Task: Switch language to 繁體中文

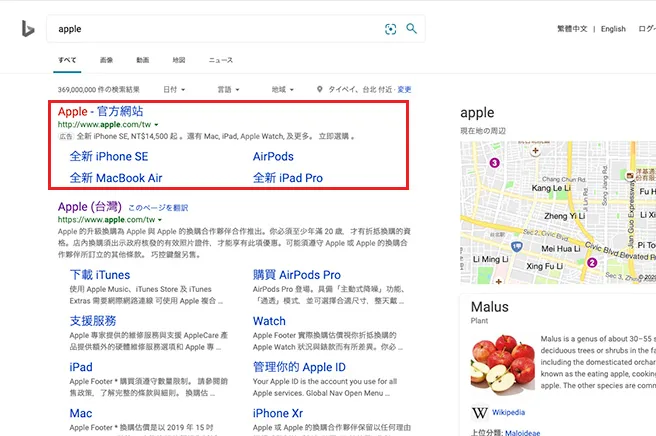Action: coord(572,29)
